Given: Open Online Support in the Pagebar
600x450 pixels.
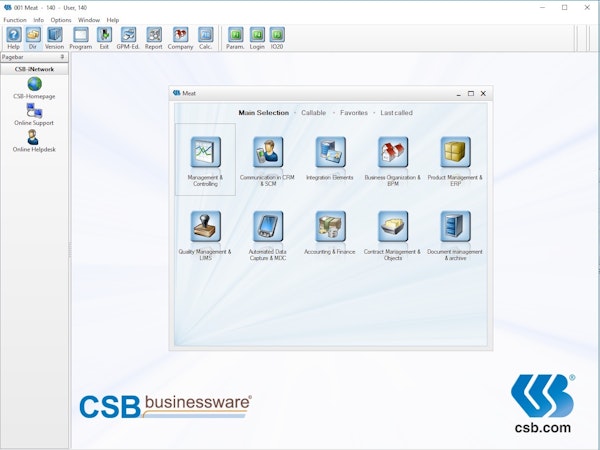Looking at the screenshot, I should click(x=34, y=114).
